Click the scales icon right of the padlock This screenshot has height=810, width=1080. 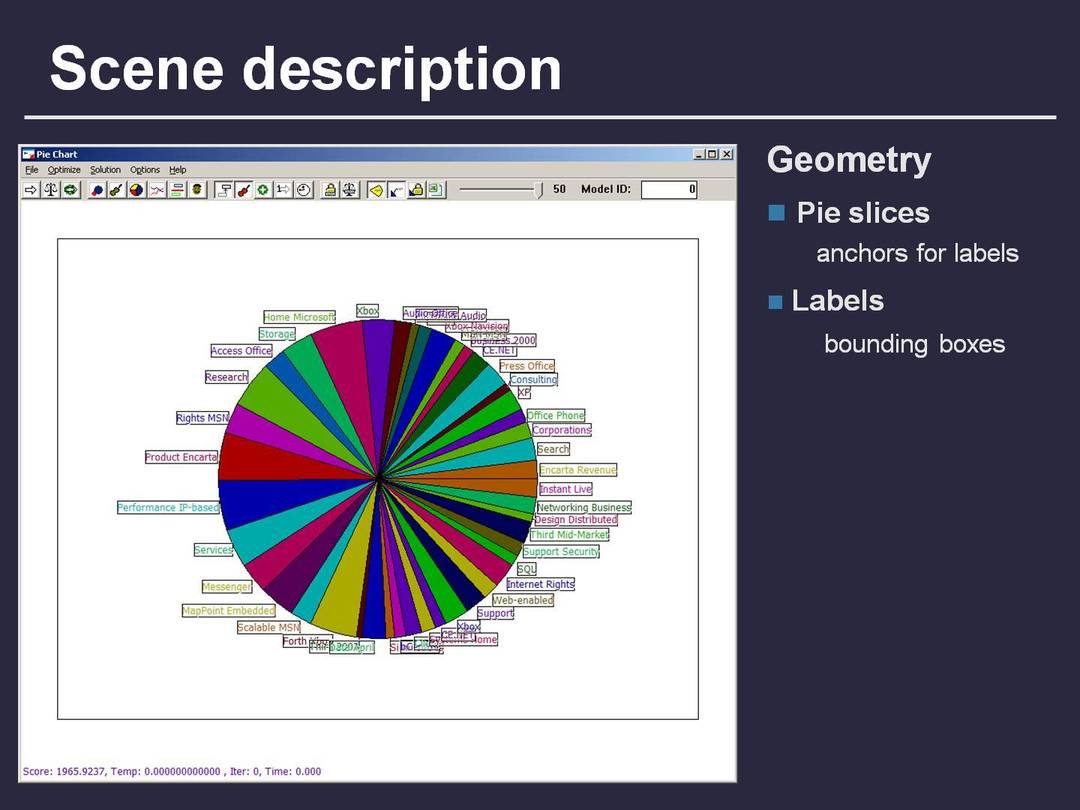350,189
